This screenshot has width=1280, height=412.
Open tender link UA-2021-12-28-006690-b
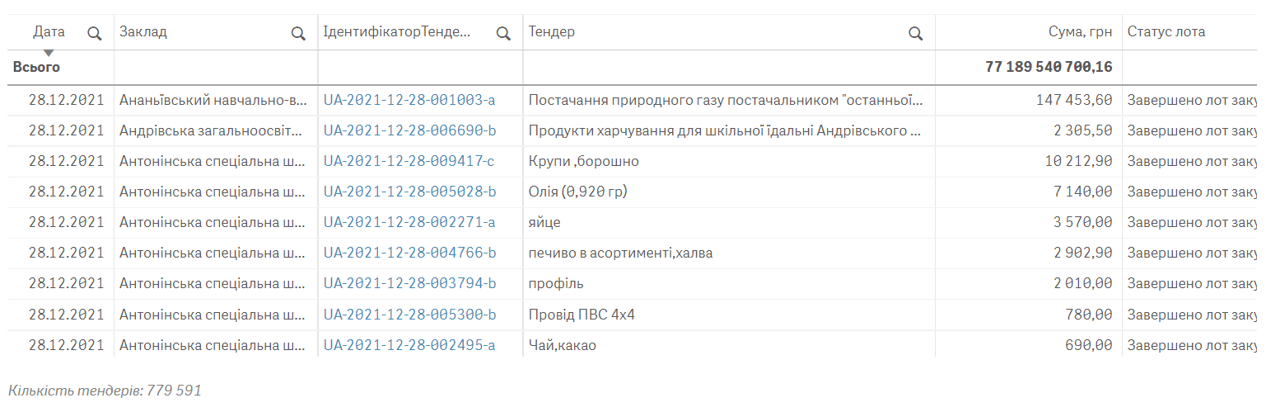[409, 131]
